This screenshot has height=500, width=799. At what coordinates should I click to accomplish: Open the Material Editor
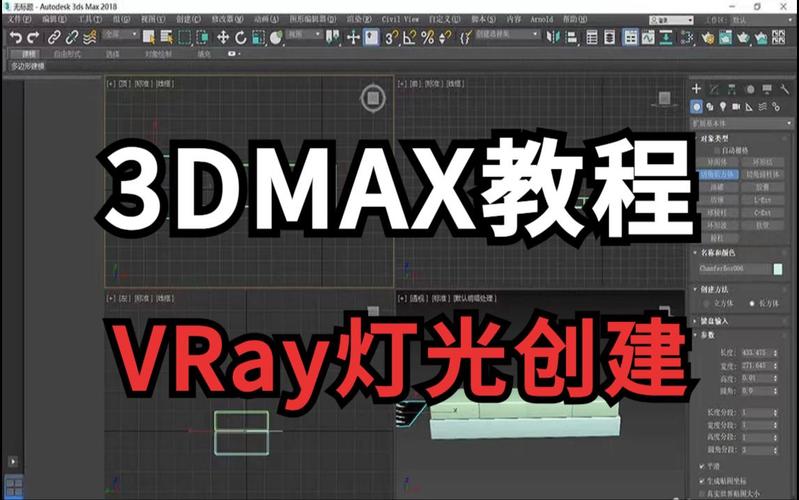click(x=687, y=37)
